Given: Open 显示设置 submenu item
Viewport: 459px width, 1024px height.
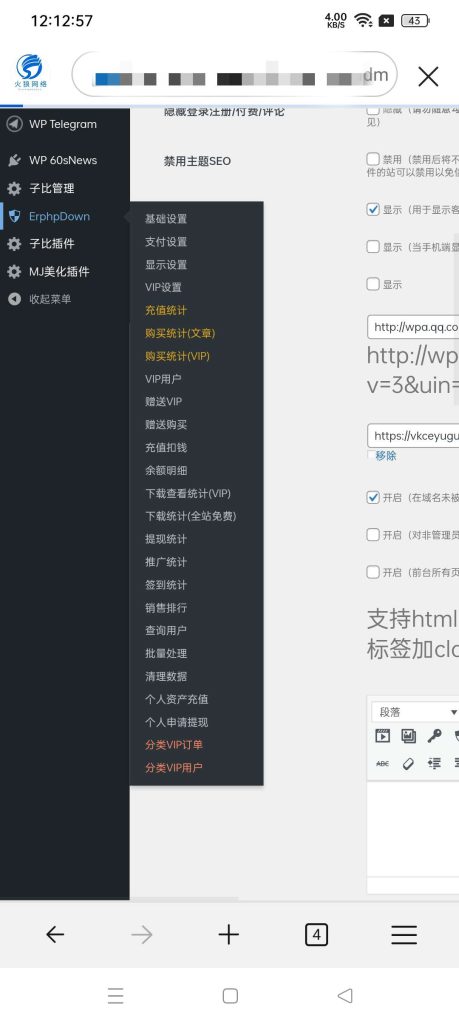Looking at the screenshot, I should 166,264.
